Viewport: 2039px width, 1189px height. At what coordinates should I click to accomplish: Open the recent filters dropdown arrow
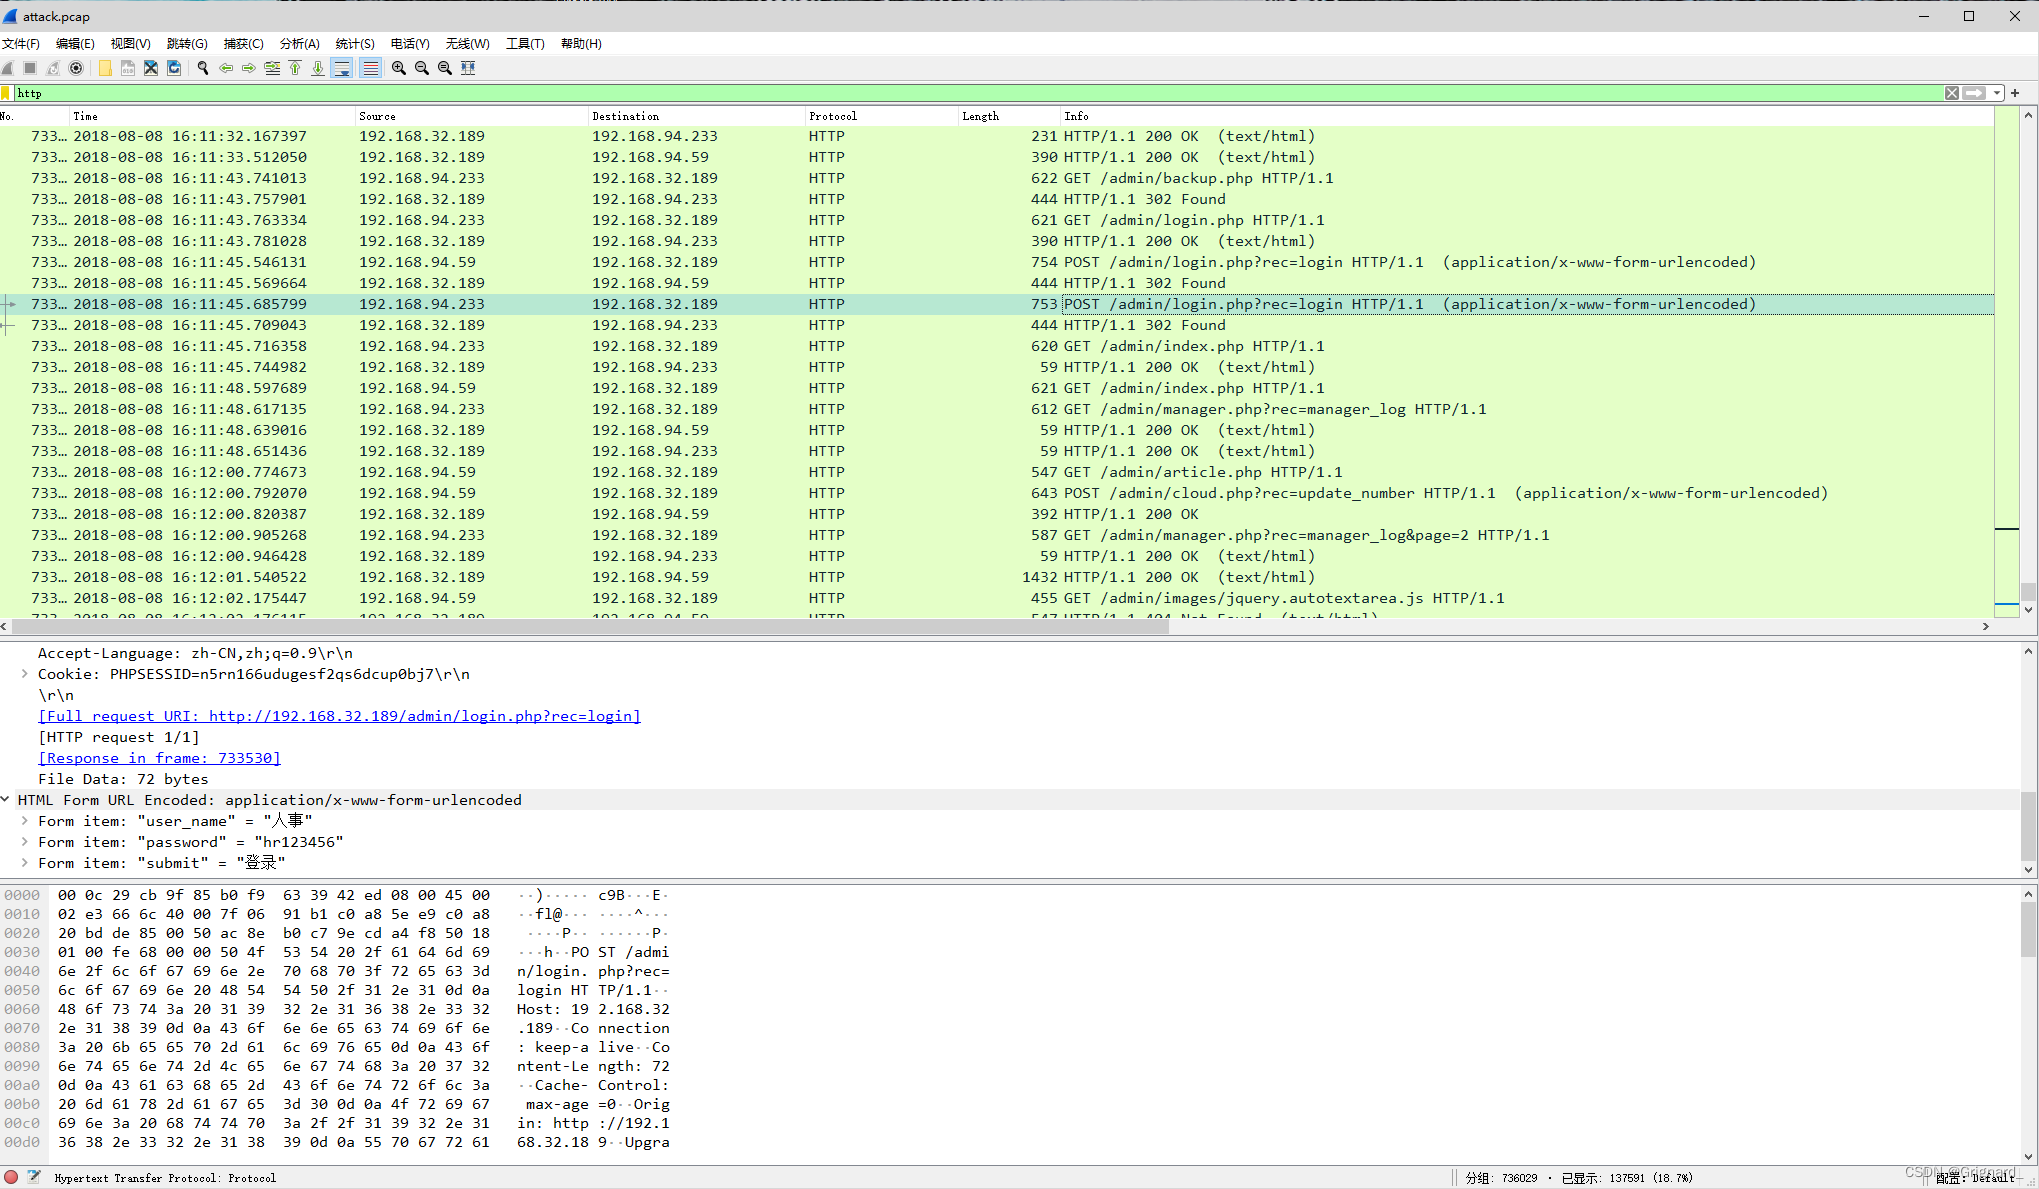tap(1997, 93)
